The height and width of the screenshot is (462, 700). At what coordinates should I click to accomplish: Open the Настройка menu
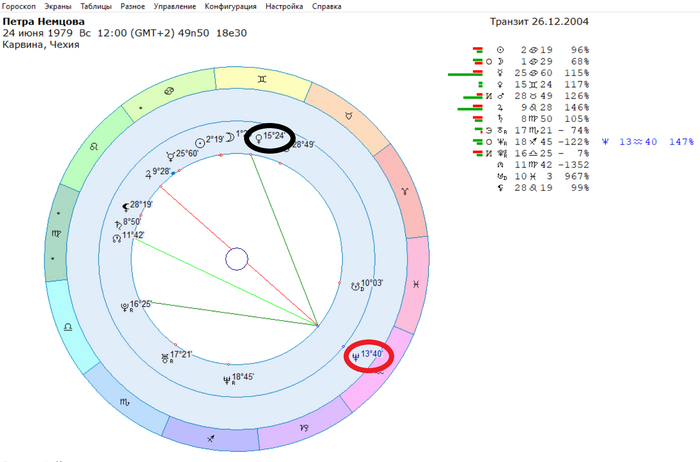coord(285,5)
